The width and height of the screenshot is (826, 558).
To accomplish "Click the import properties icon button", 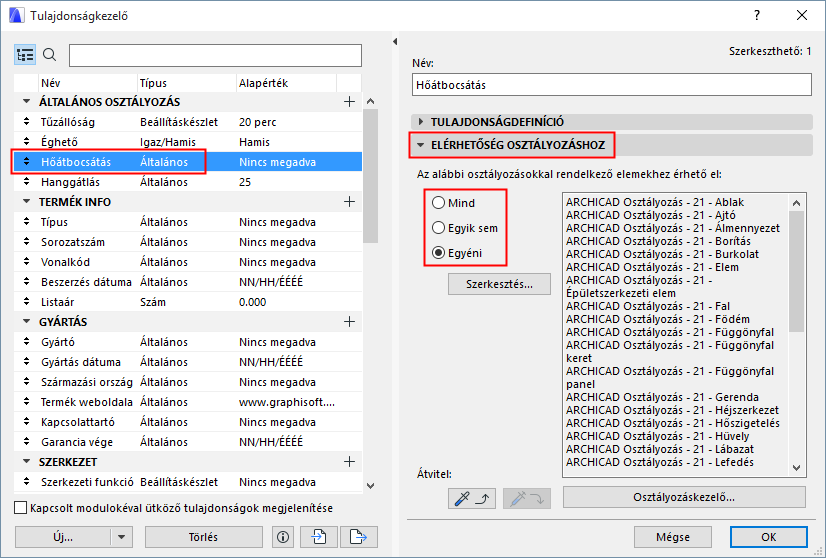I will (x=319, y=537).
